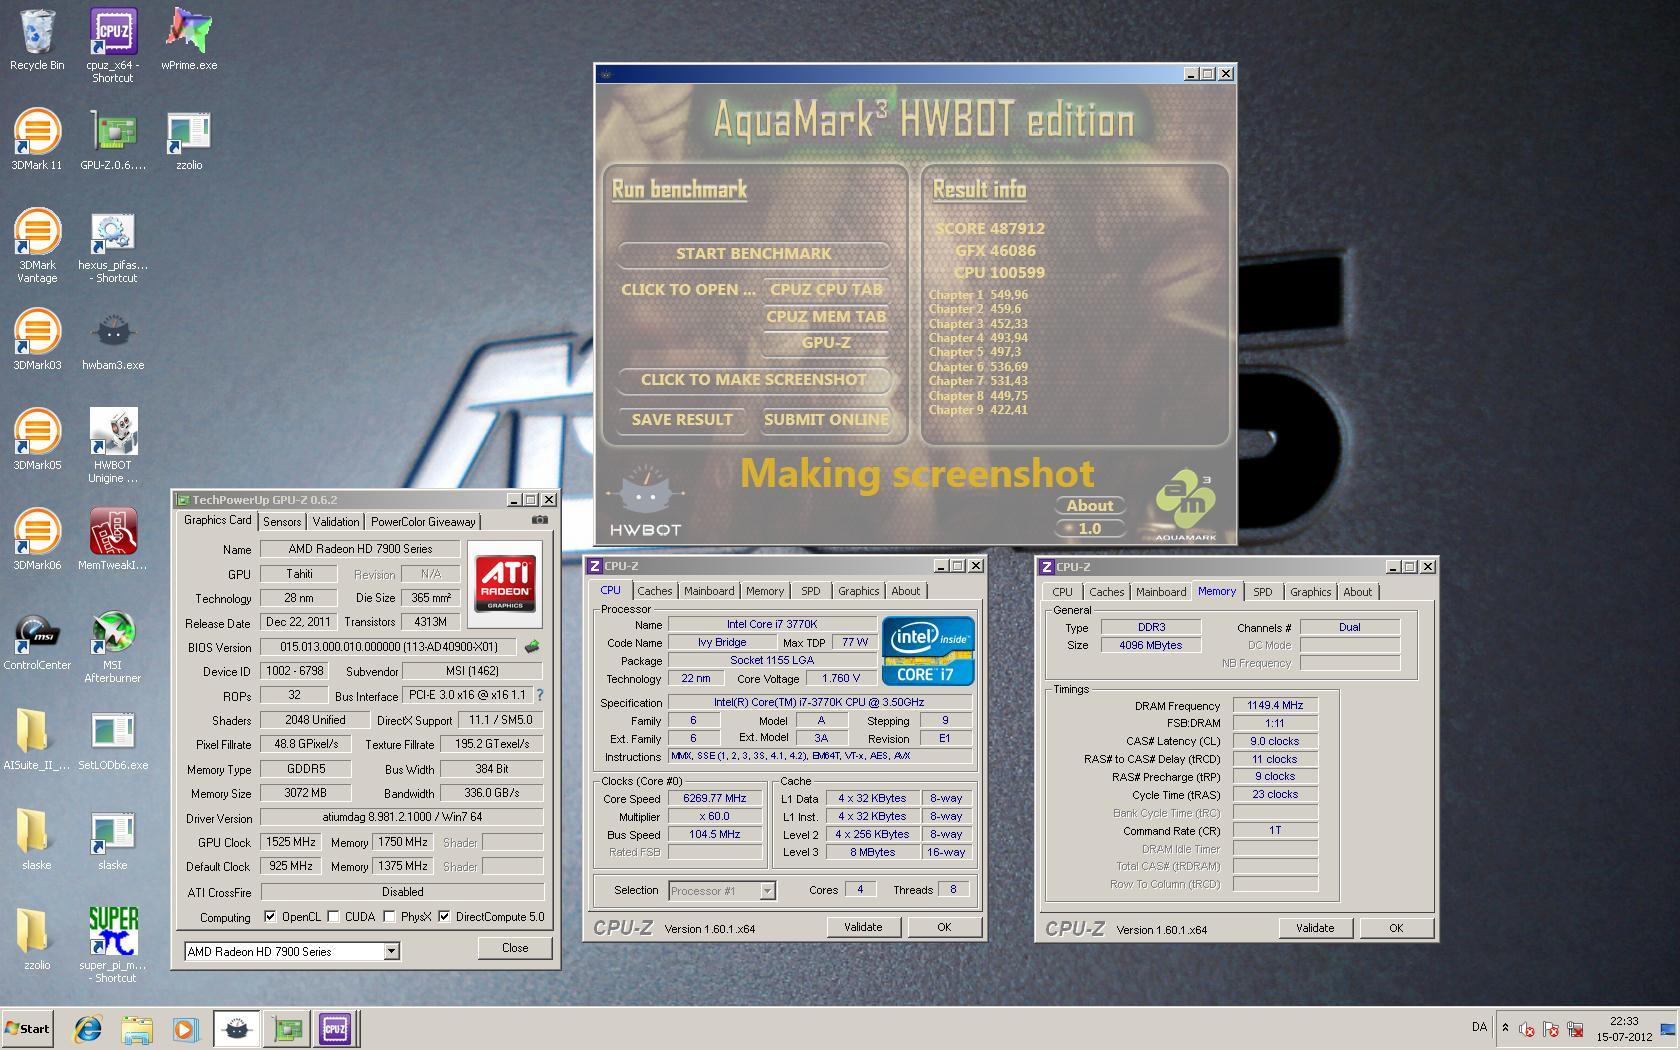Open Windows Explorer folder in taskbar
The image size is (1680, 1050).
137,1028
